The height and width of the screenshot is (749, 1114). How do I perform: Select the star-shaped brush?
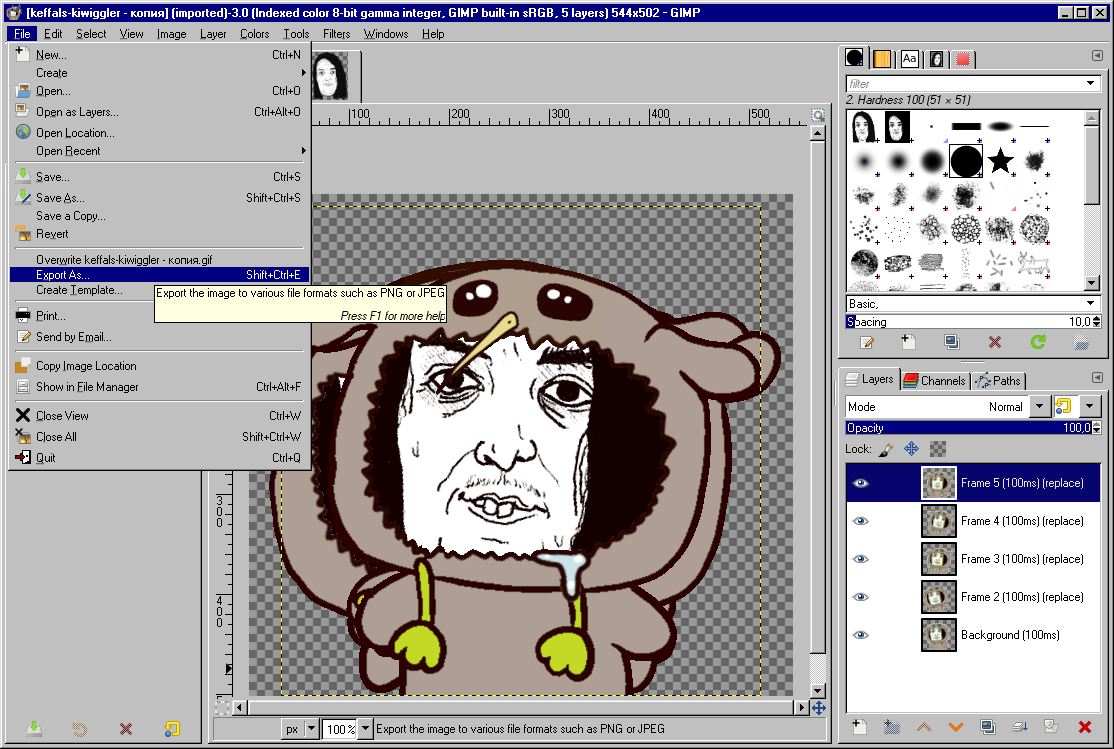click(x=1000, y=161)
